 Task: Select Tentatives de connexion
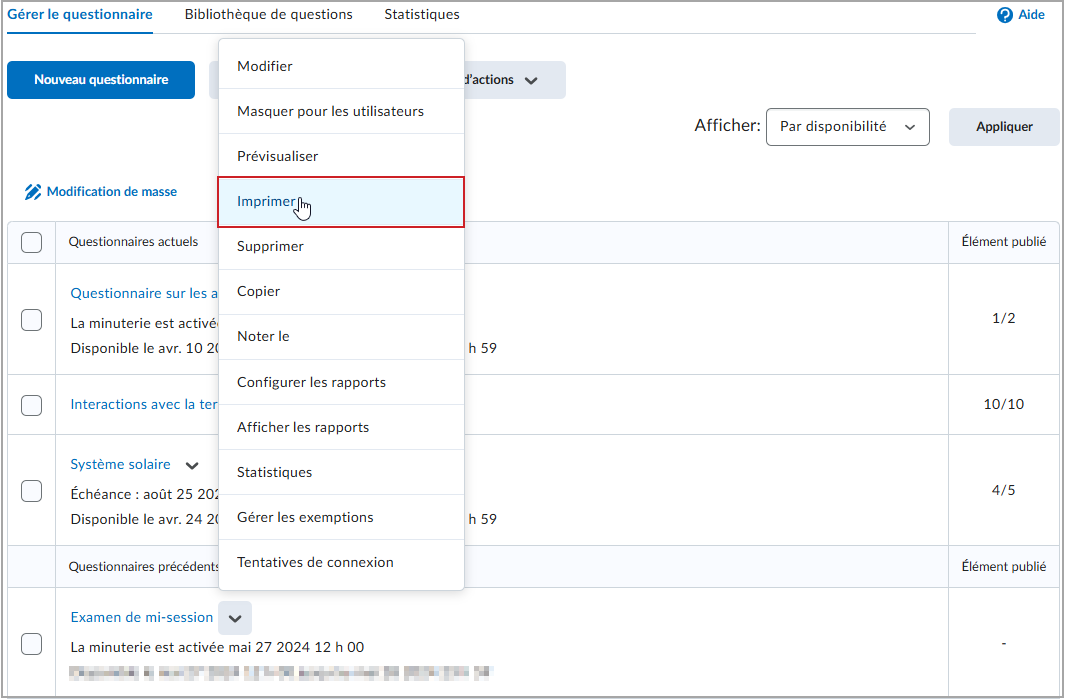tap(341, 562)
